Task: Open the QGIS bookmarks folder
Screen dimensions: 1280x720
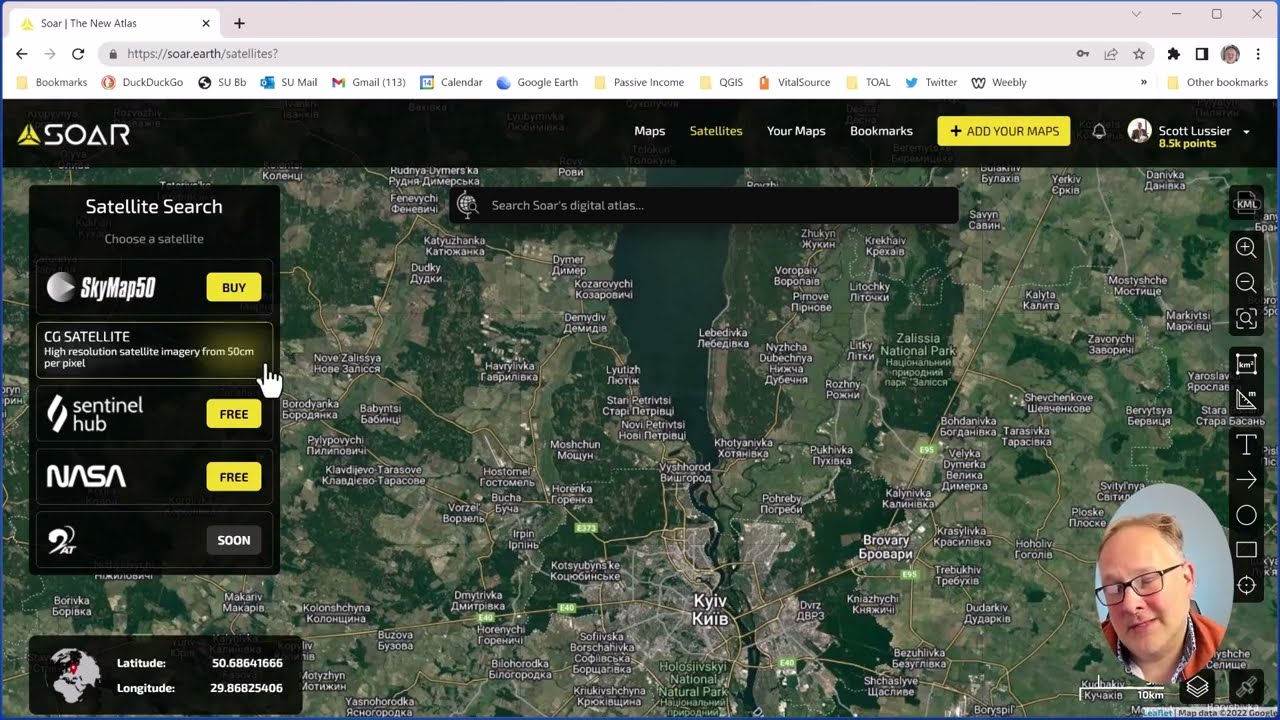Action: pyautogui.click(x=721, y=82)
